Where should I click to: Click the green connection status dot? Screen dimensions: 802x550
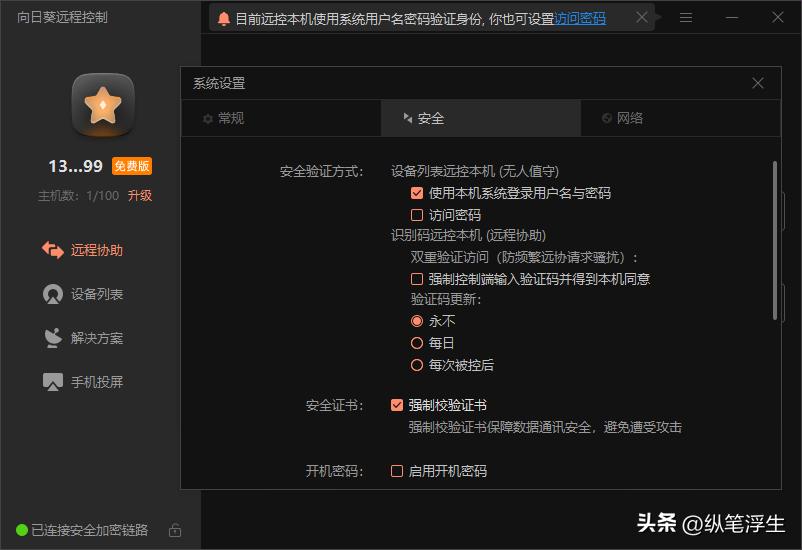[22, 530]
